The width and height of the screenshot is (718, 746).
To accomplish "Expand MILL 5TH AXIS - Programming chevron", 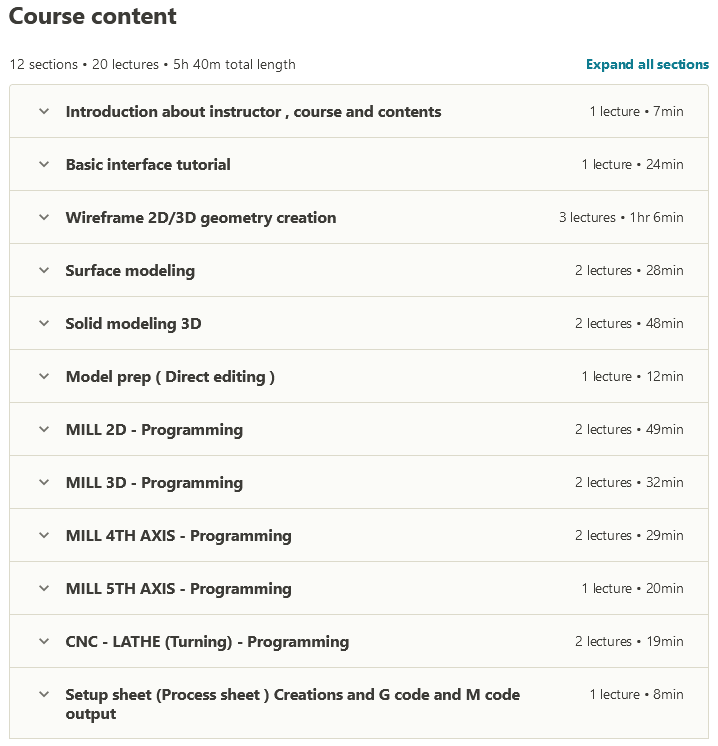I will tap(44, 588).
